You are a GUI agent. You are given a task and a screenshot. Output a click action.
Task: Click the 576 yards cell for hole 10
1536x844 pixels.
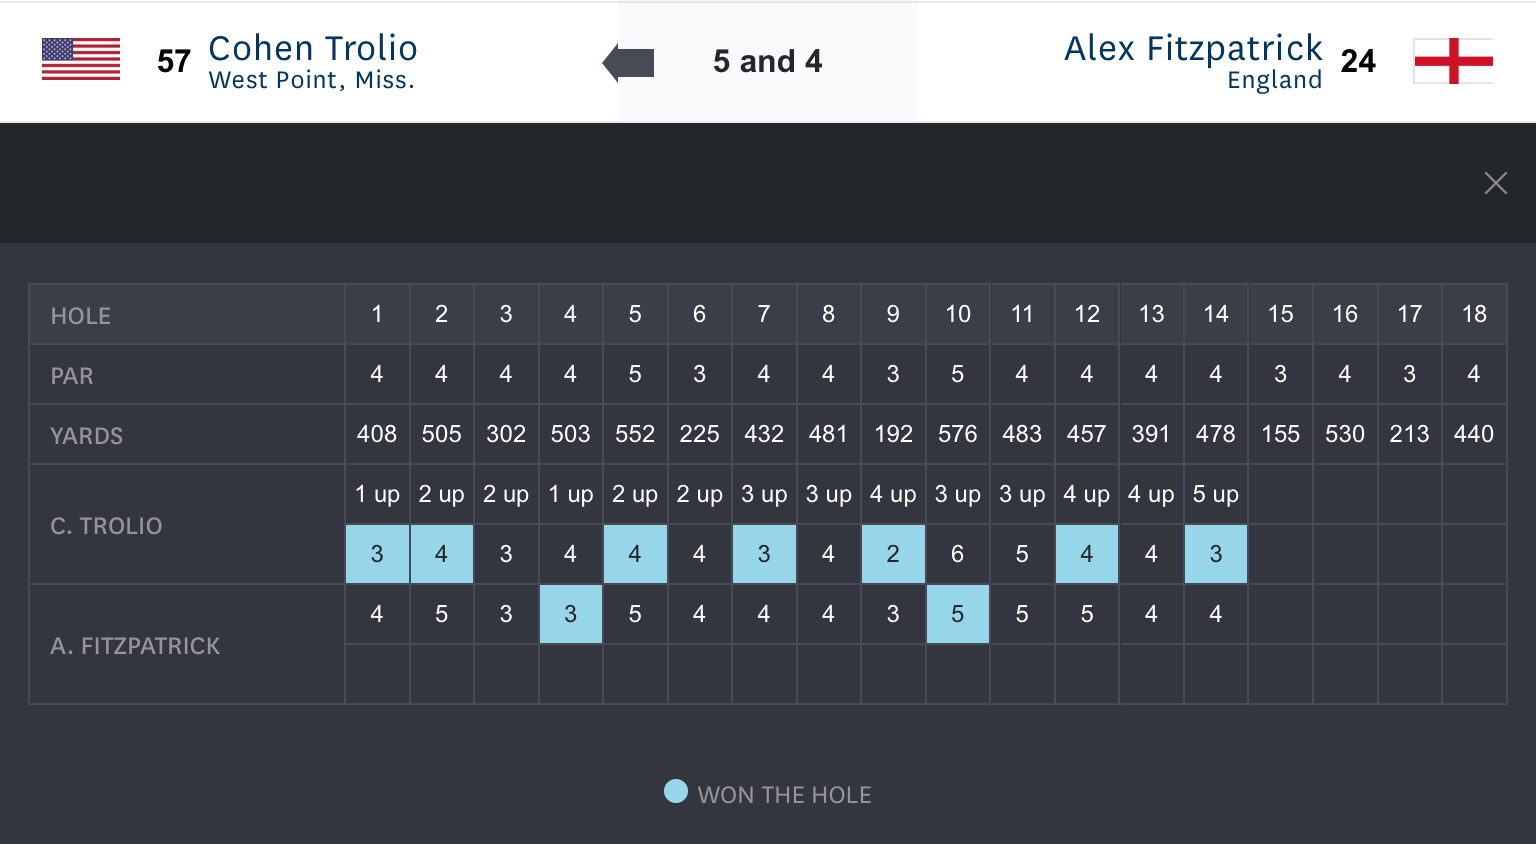tap(957, 434)
